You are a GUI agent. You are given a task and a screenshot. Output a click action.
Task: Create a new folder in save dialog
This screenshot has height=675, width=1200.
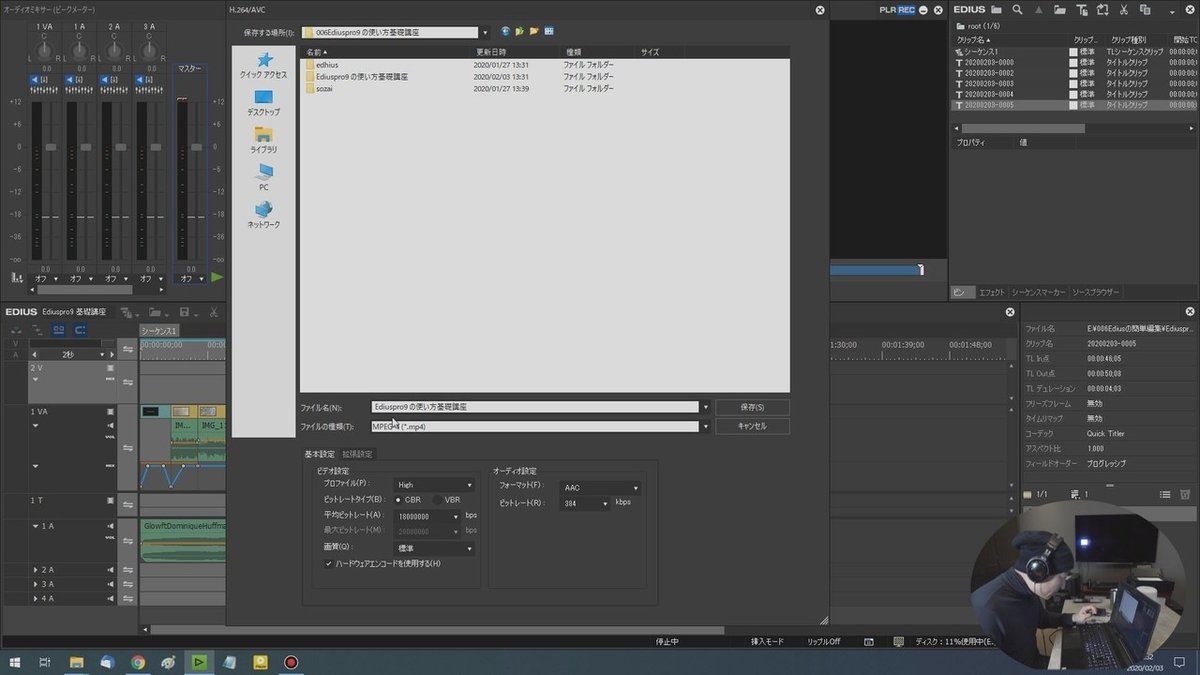535,32
